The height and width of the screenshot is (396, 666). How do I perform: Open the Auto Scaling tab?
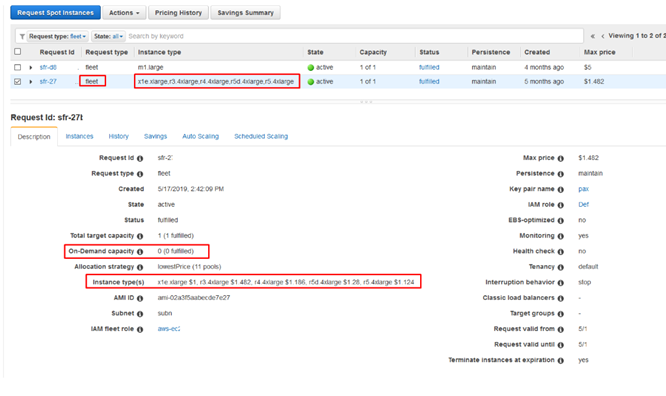[200, 136]
